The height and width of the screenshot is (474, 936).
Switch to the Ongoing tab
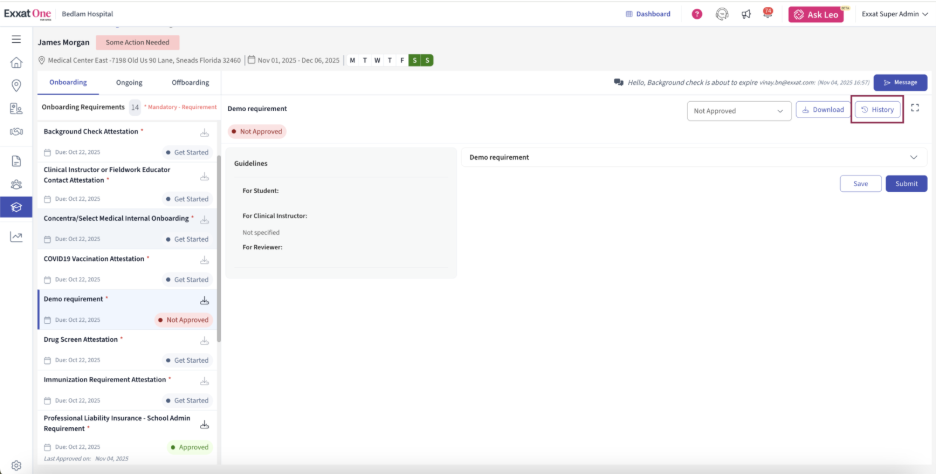pos(129,83)
